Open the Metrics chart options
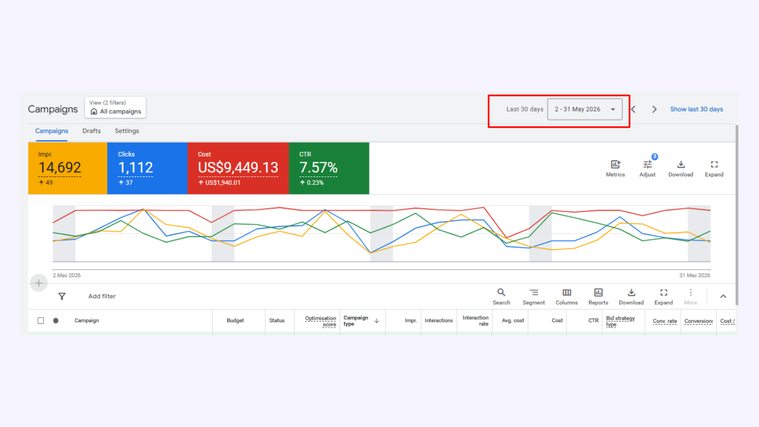Viewport: 759px width, 427px height. 615,168
